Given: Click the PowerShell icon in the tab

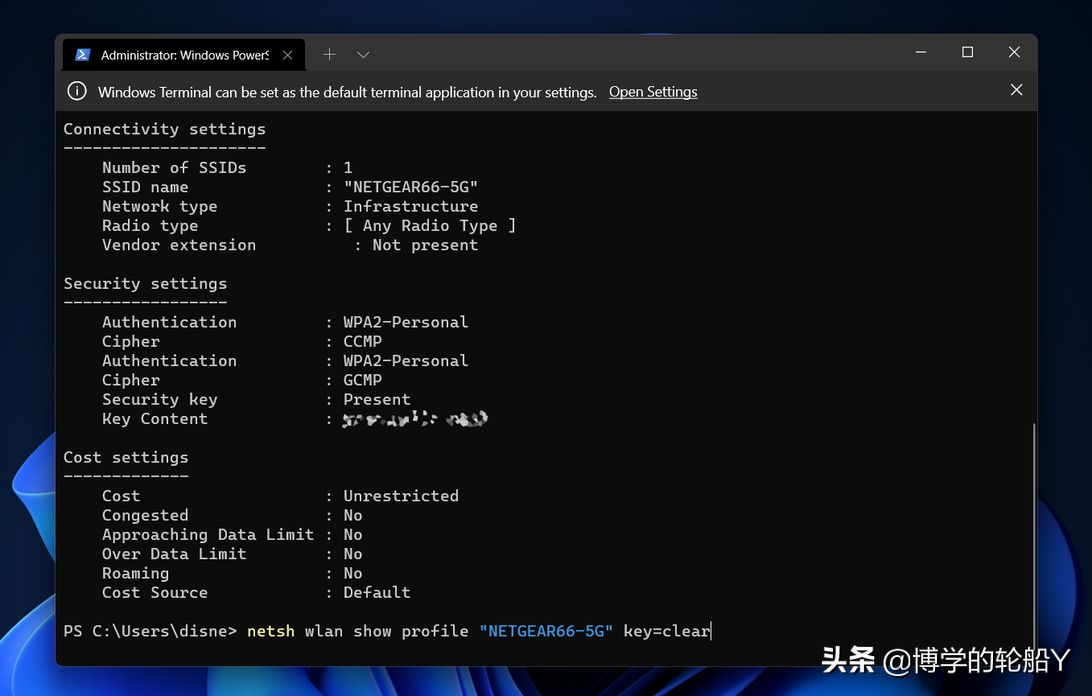Looking at the screenshot, I should coord(83,55).
